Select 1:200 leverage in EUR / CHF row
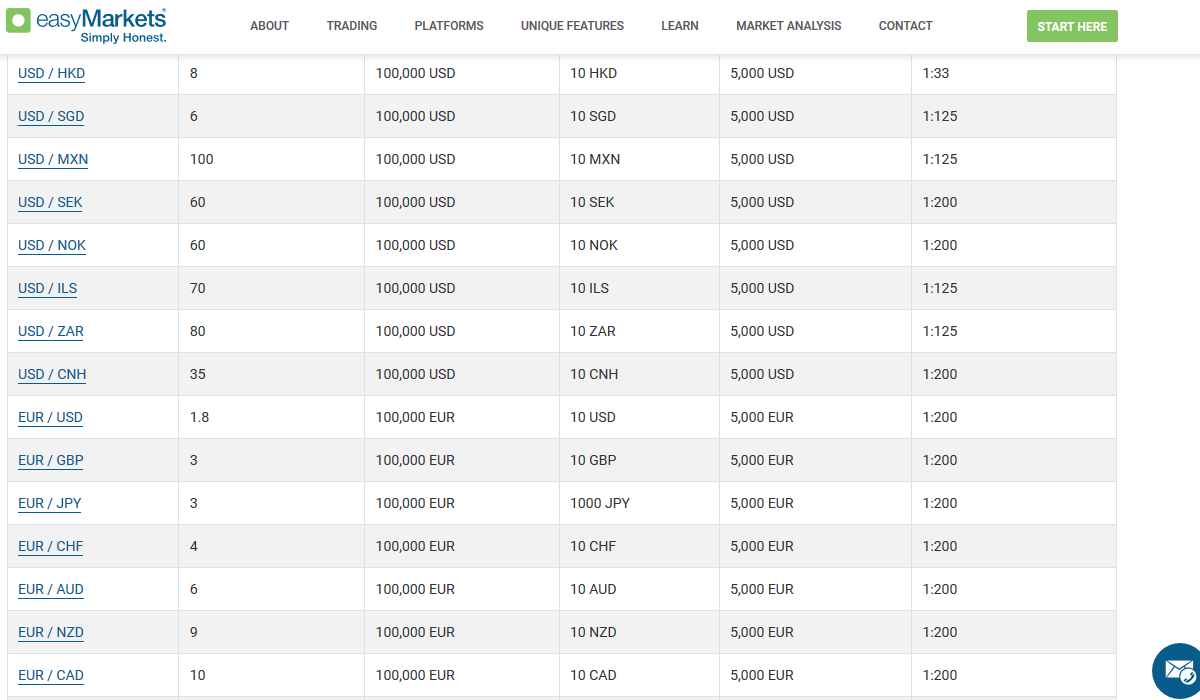Screen dimensions: 1200x700 [940, 546]
